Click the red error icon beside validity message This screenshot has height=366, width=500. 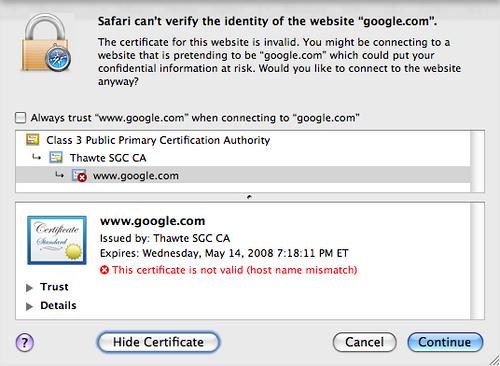pyautogui.click(x=104, y=270)
